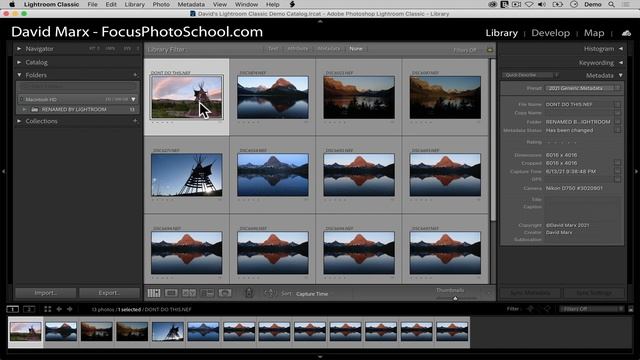Open the Library menu
Screen dimensions: 640x360
coord(135,4)
